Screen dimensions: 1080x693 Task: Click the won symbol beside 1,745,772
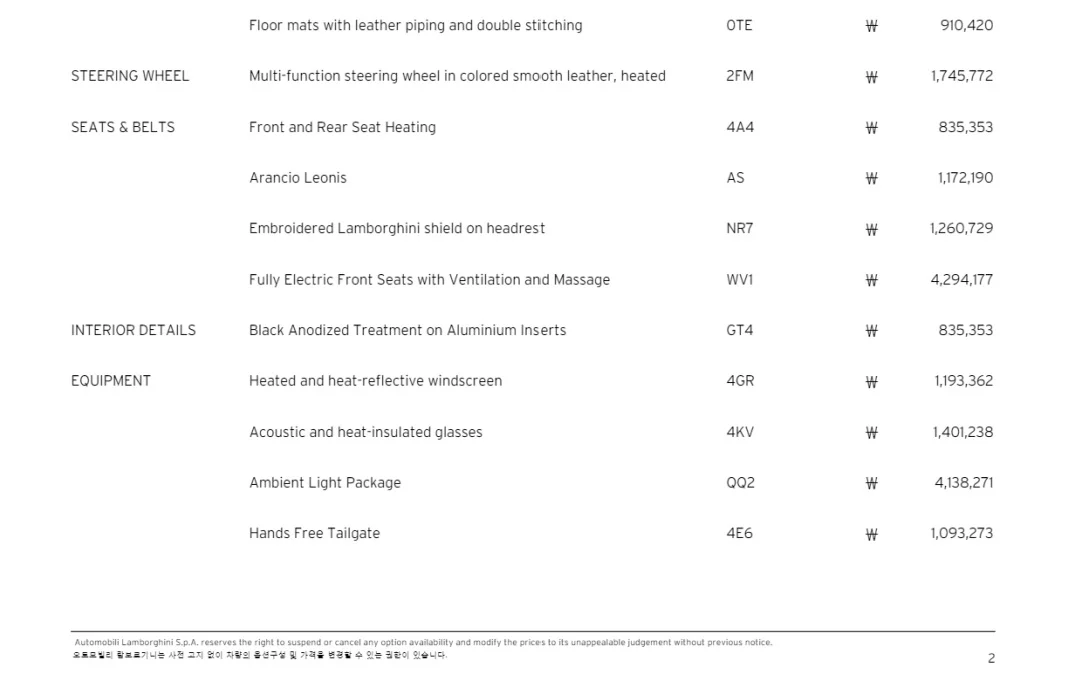tap(871, 77)
